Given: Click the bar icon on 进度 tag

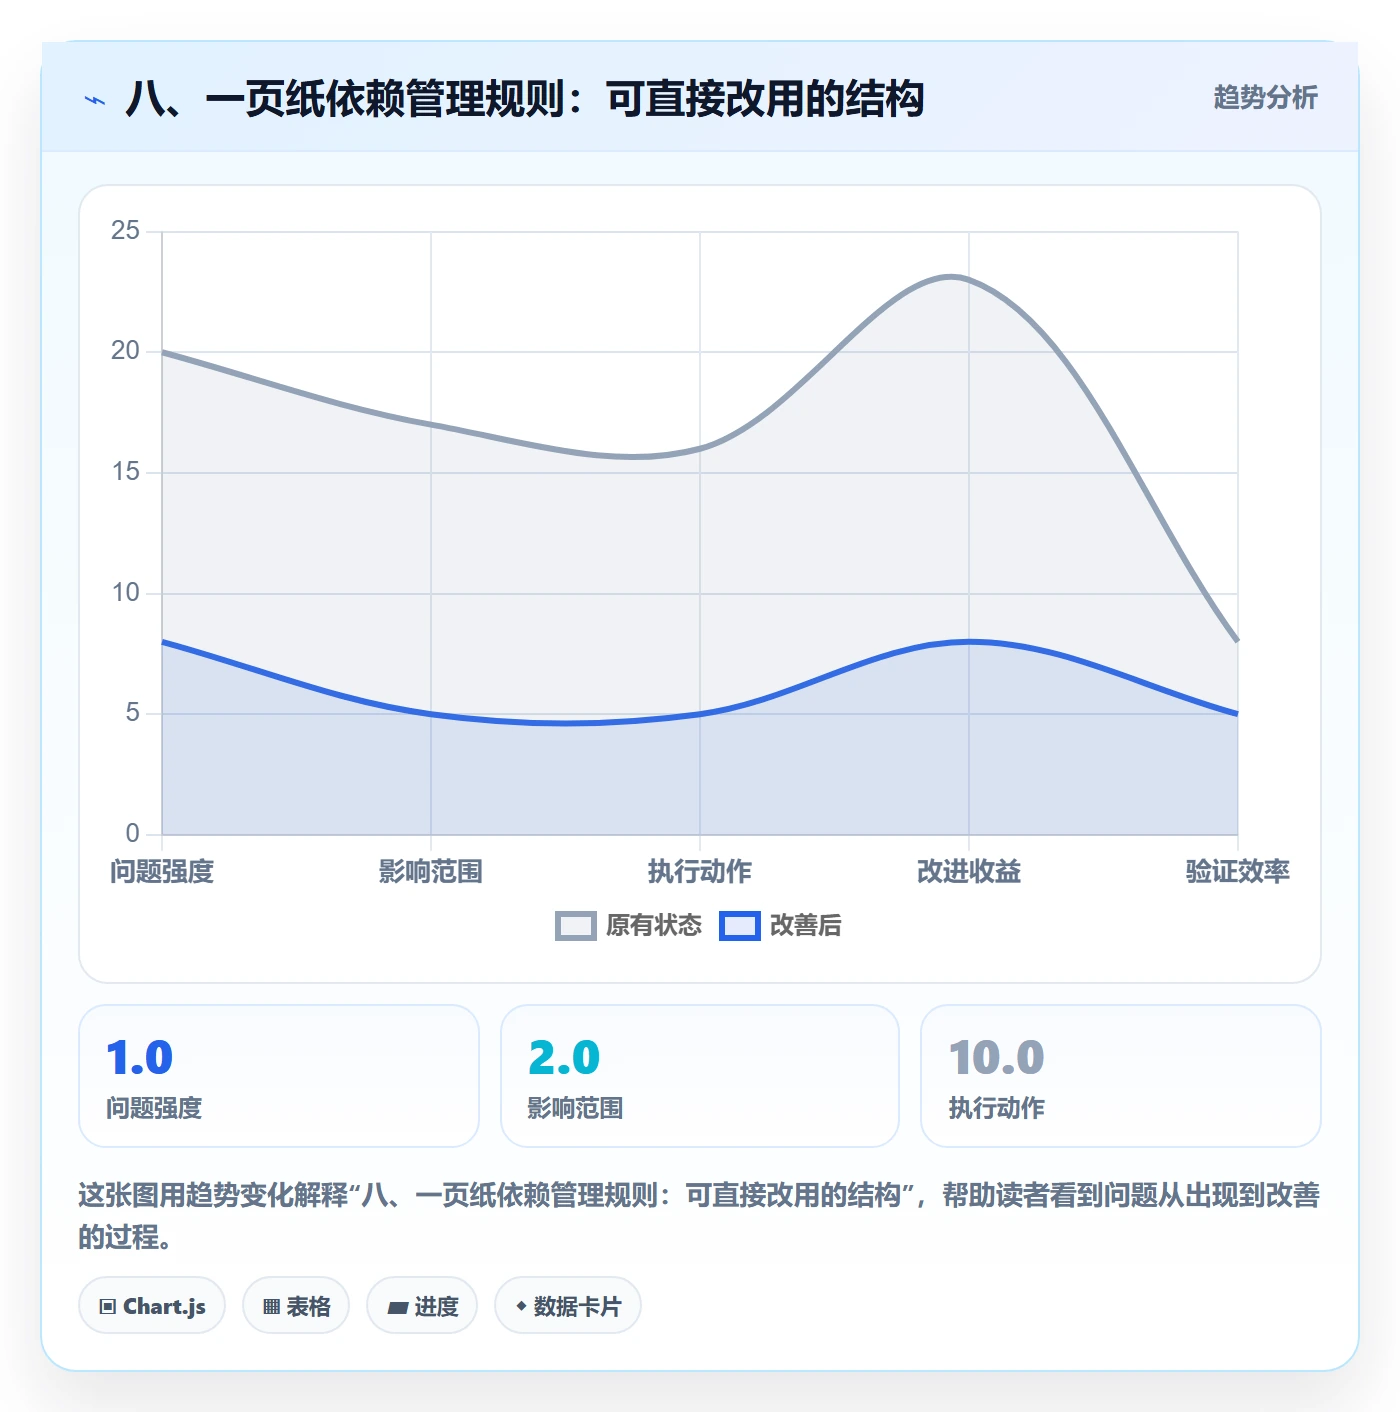Looking at the screenshot, I should click(398, 1307).
